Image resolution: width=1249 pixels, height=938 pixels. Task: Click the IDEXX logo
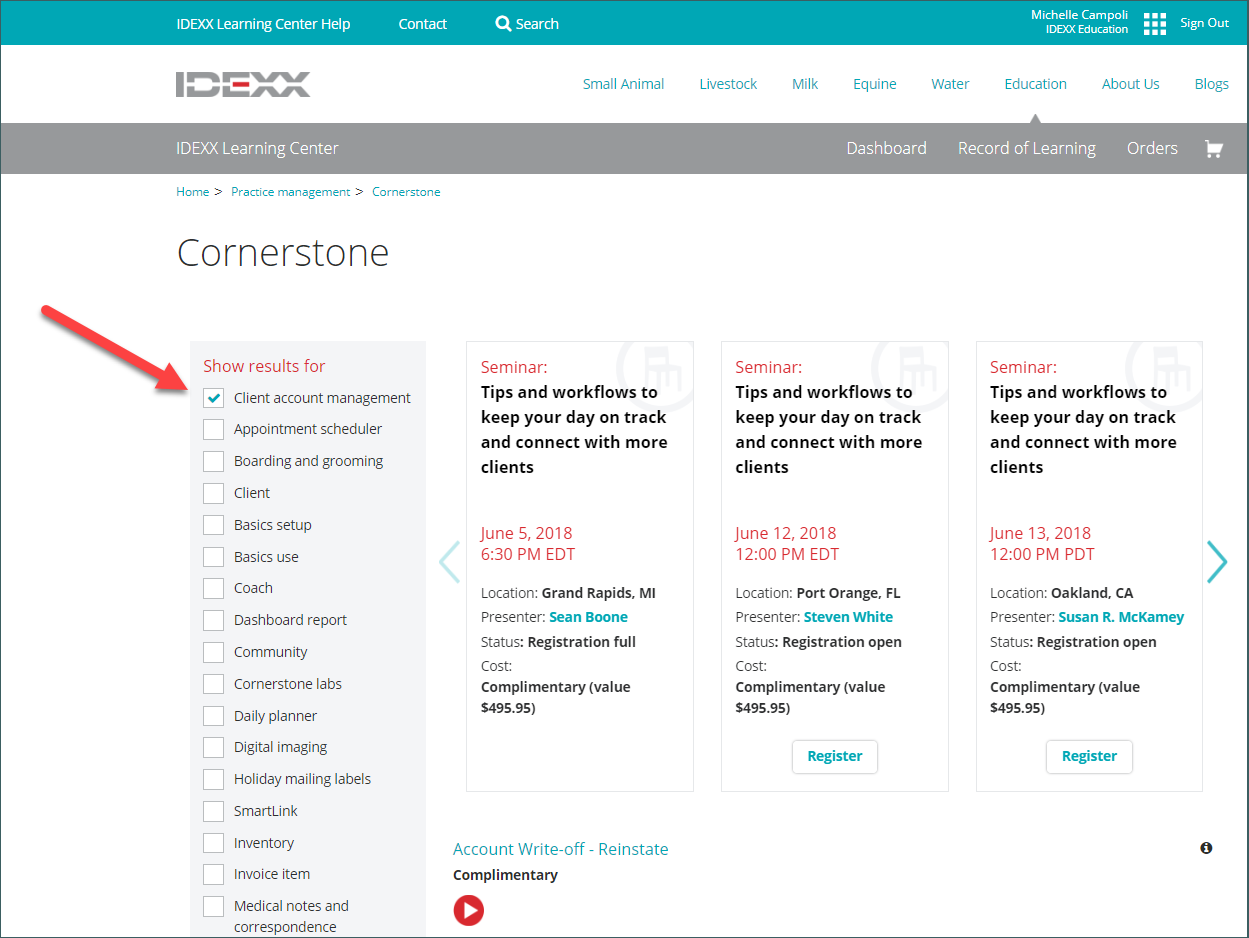tap(243, 84)
